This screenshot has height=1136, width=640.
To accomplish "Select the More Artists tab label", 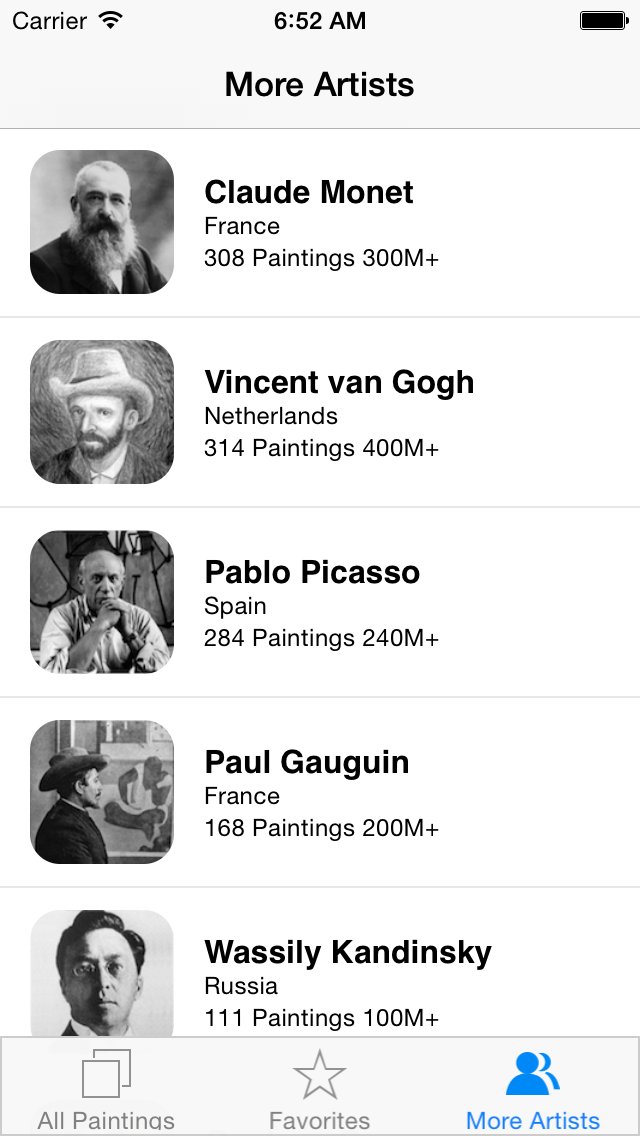I will pyautogui.click(x=533, y=1121).
